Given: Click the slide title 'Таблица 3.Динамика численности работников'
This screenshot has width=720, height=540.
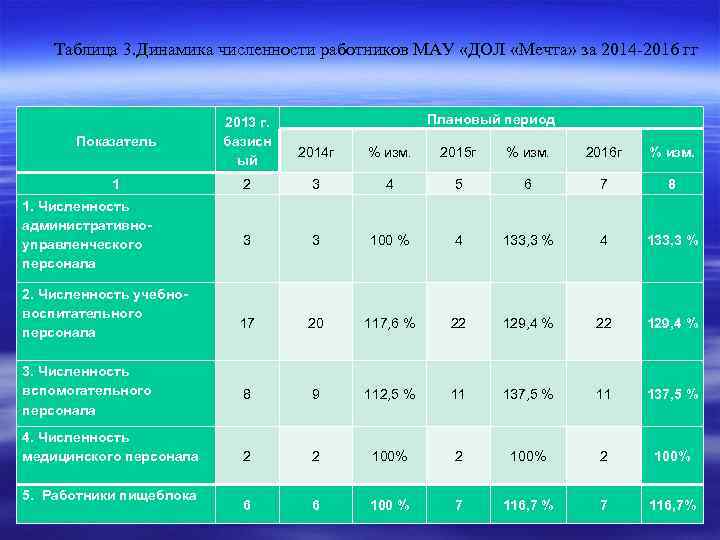Looking at the screenshot, I should coord(376,49).
